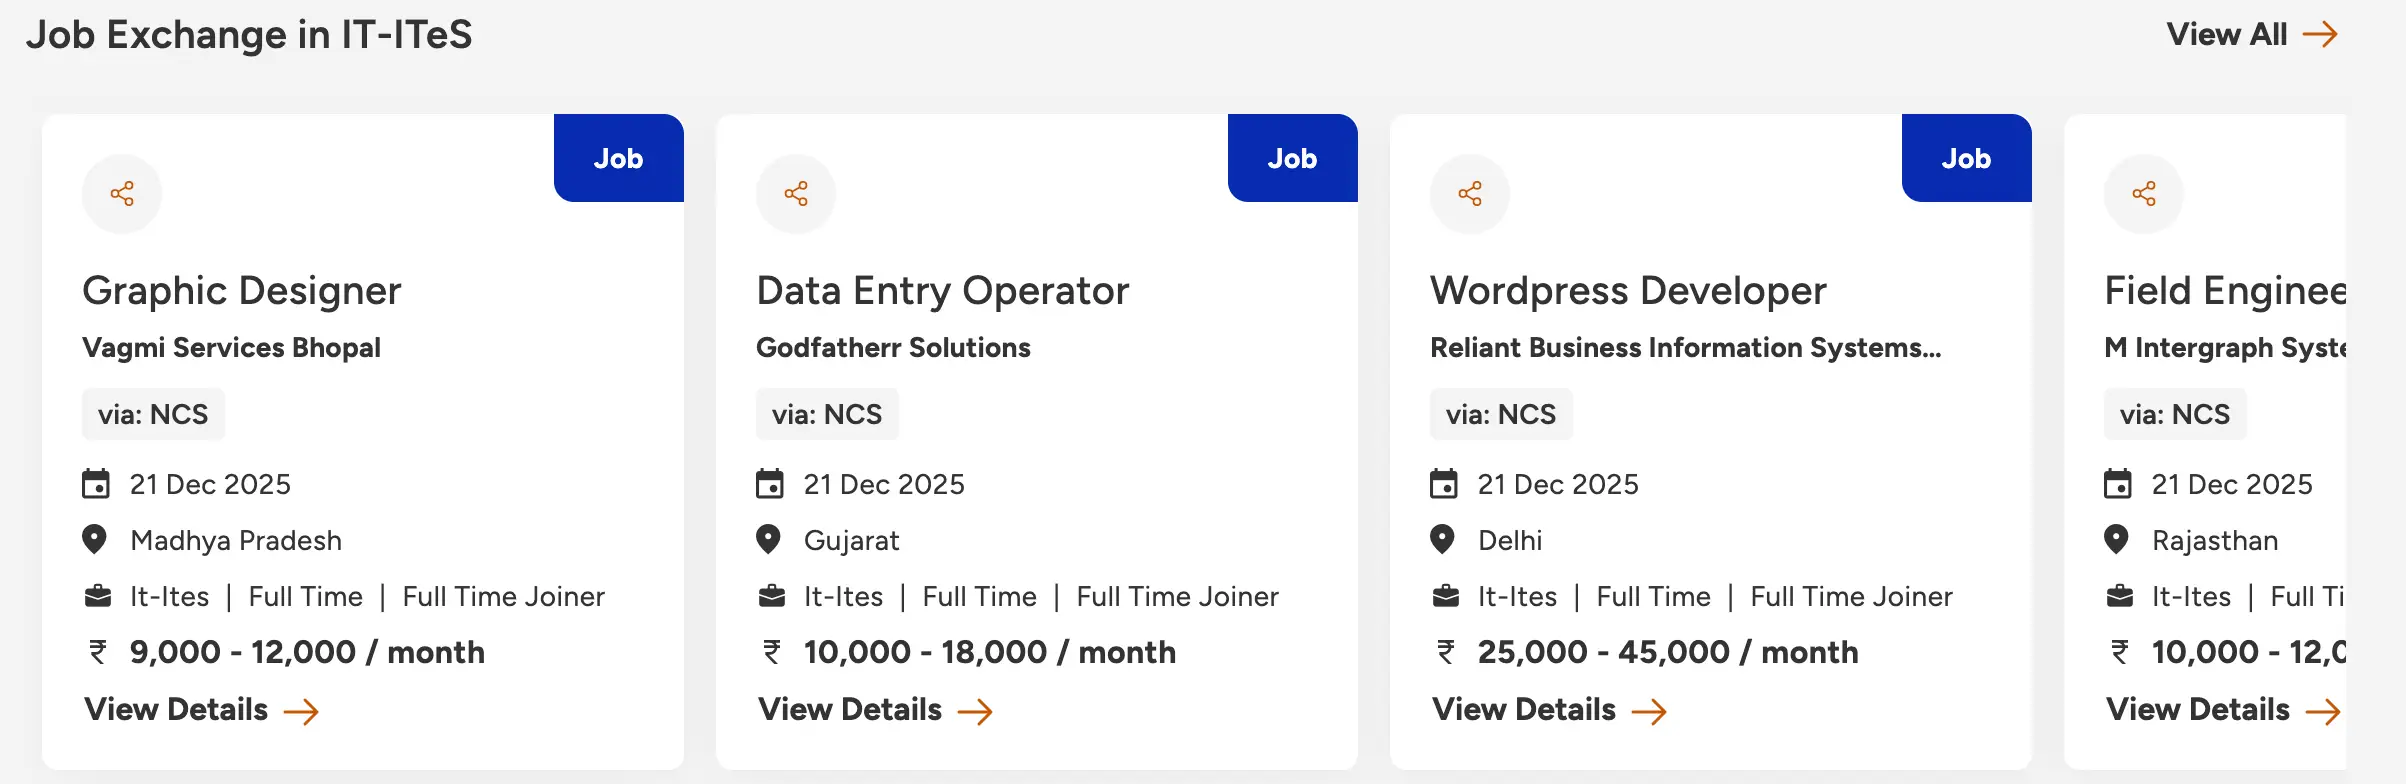
Task: Click the share icon on Data Entry Operator card
Action: click(x=795, y=194)
